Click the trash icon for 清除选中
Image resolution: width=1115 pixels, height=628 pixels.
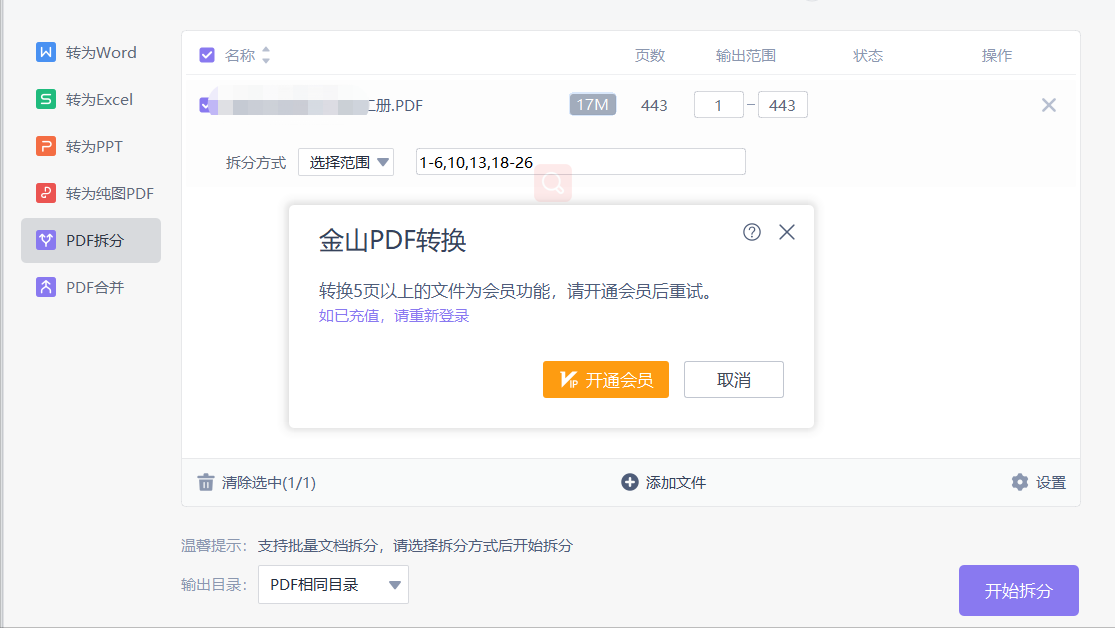[206, 482]
